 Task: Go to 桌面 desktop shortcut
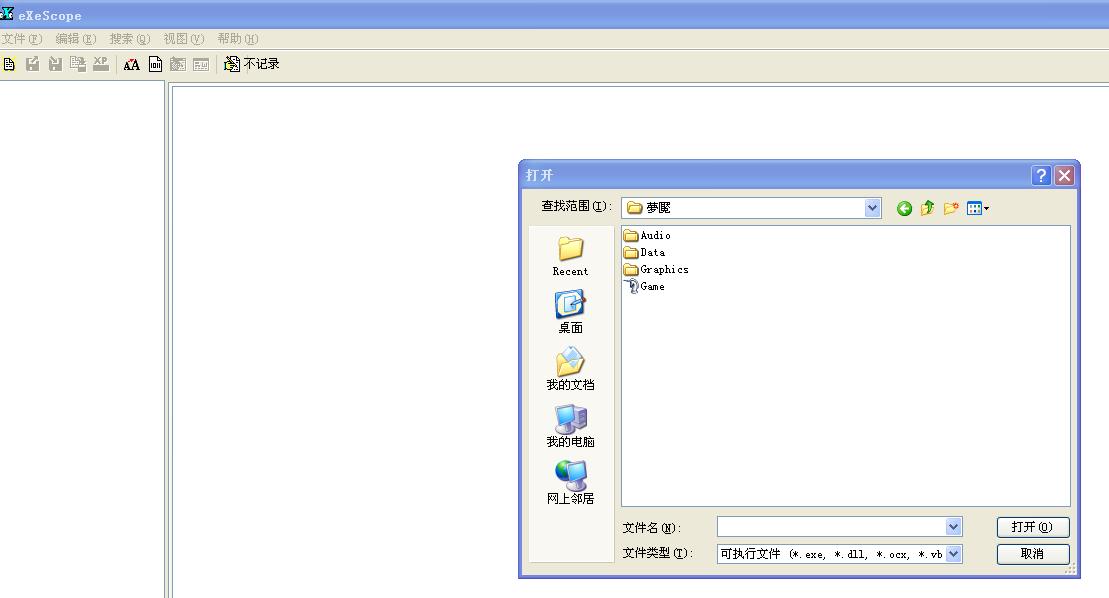tap(570, 312)
